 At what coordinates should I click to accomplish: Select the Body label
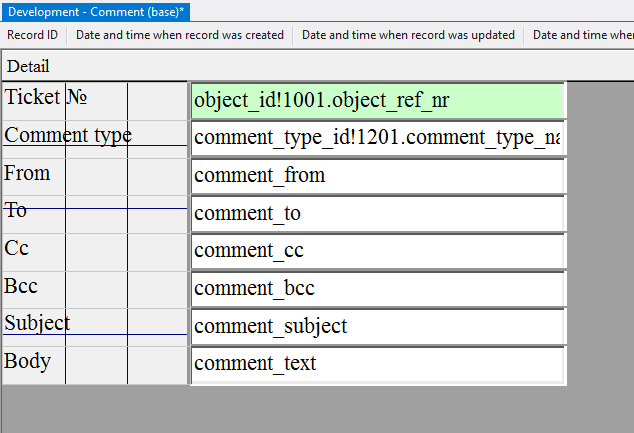point(28,361)
